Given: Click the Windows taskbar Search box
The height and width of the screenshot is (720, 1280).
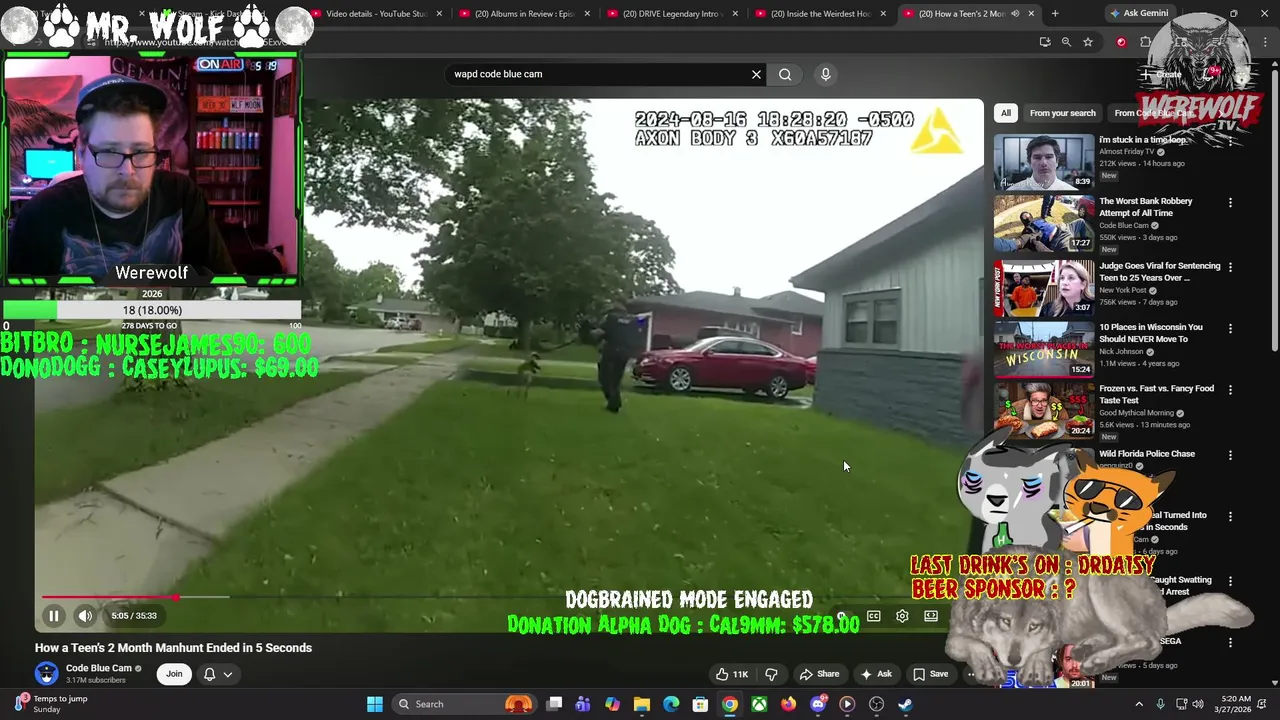Looking at the screenshot, I should [465, 704].
